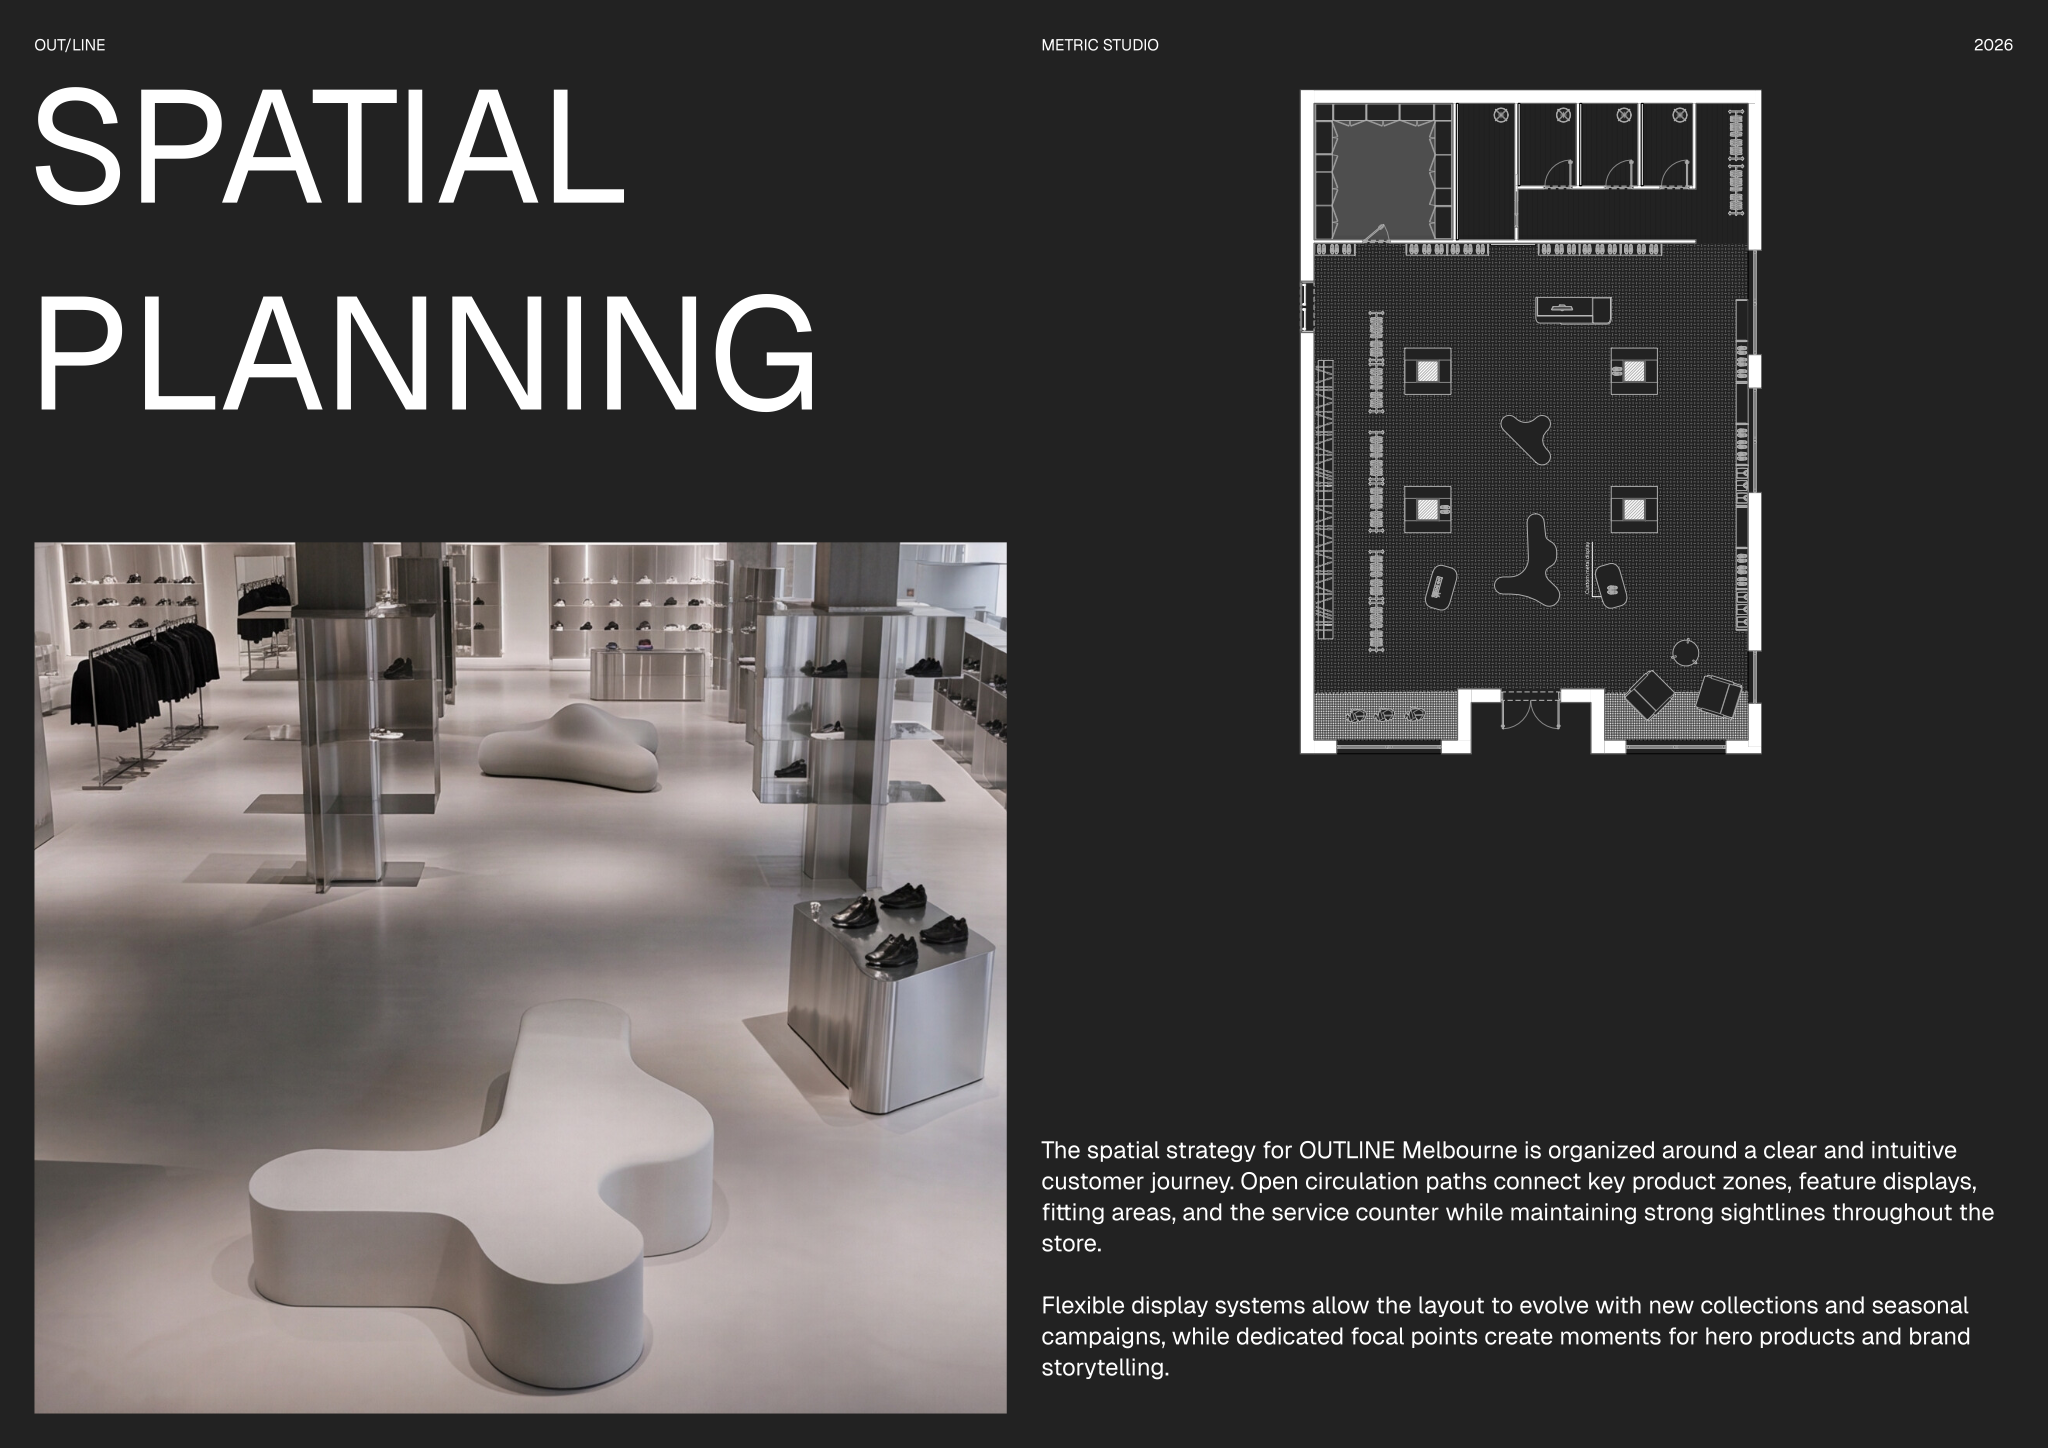The width and height of the screenshot is (2048, 1448).
Task: Click the paragraph starting "The spatial strategy"
Action: [1517, 1196]
